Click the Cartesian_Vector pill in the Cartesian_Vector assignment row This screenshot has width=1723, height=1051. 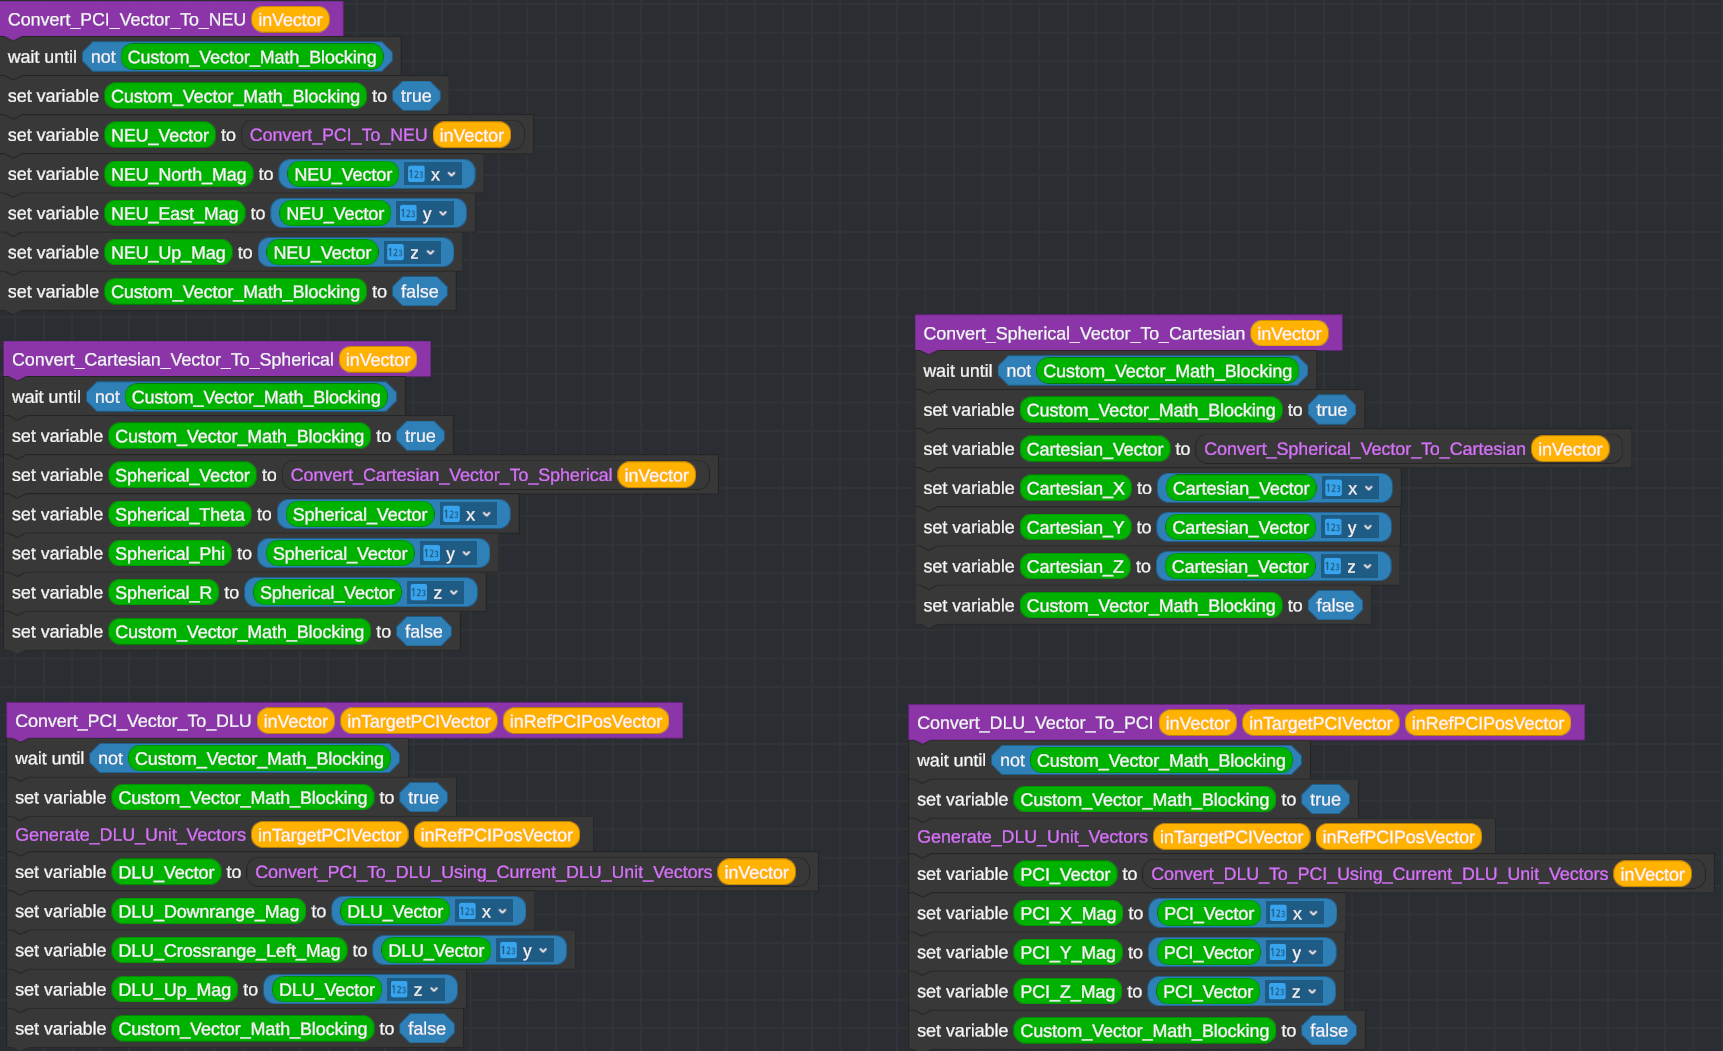[x=1095, y=449]
